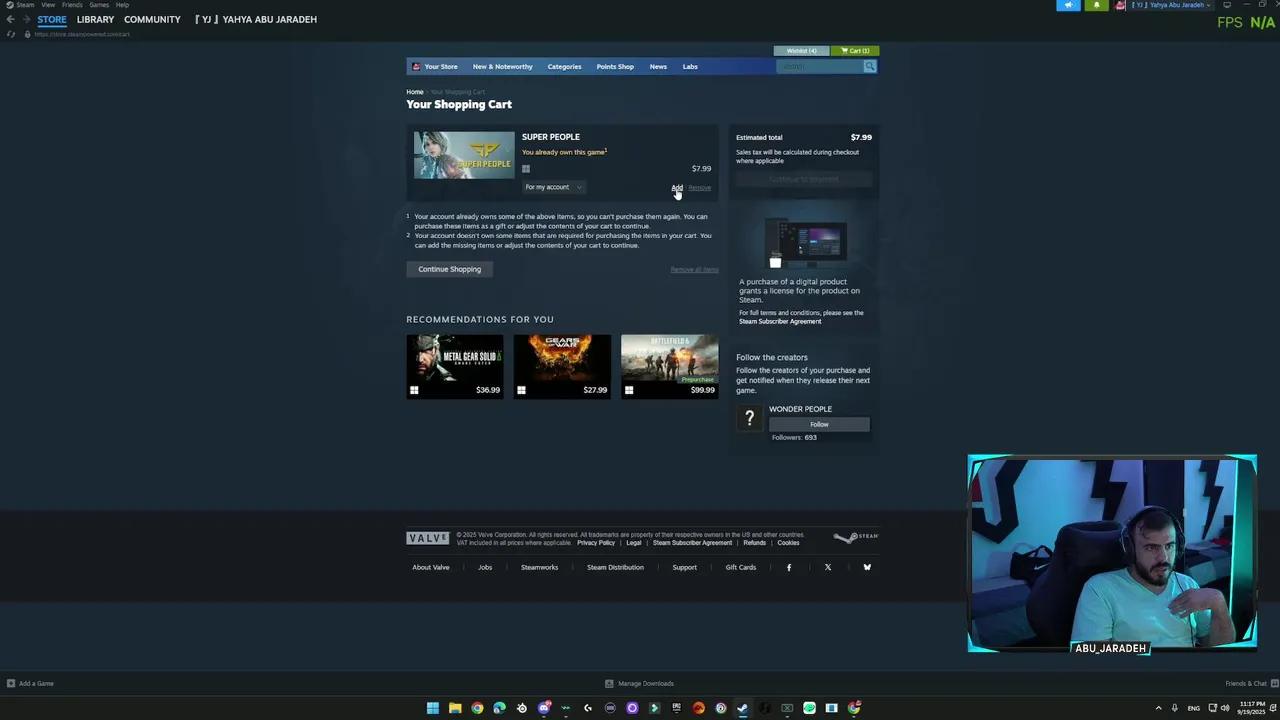The image size is (1280, 720).
Task: Open the Battlefield 6 recommendation
Action: [669, 367]
